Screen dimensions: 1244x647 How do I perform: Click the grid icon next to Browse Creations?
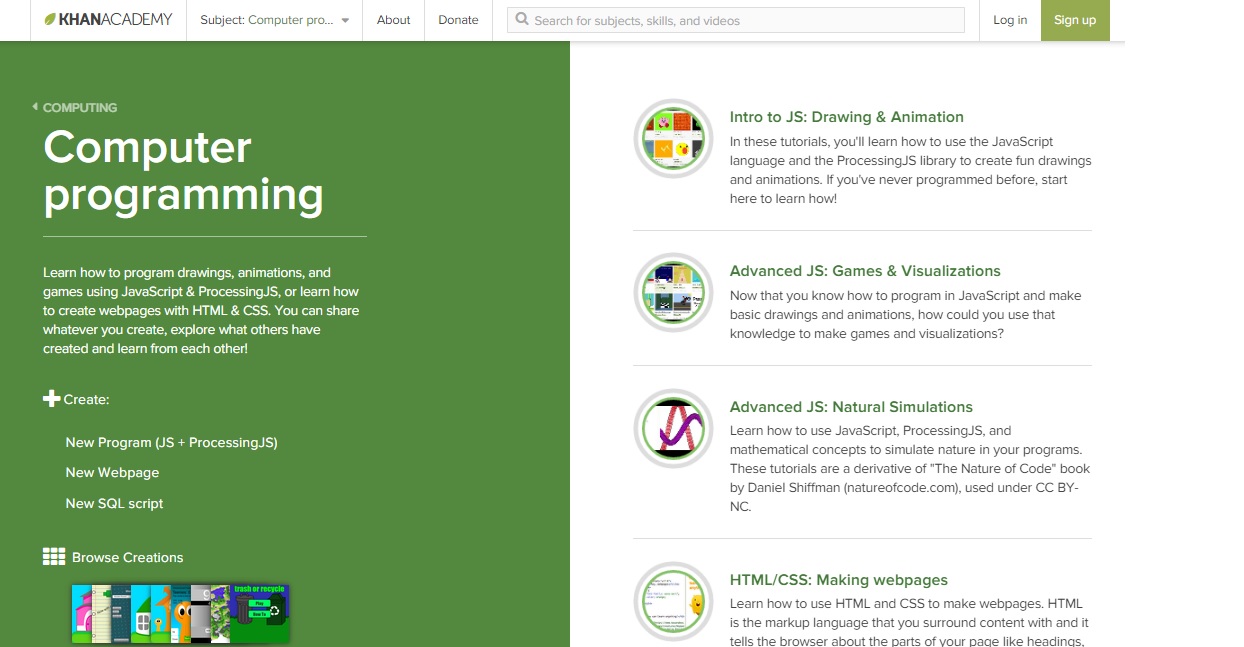54,557
